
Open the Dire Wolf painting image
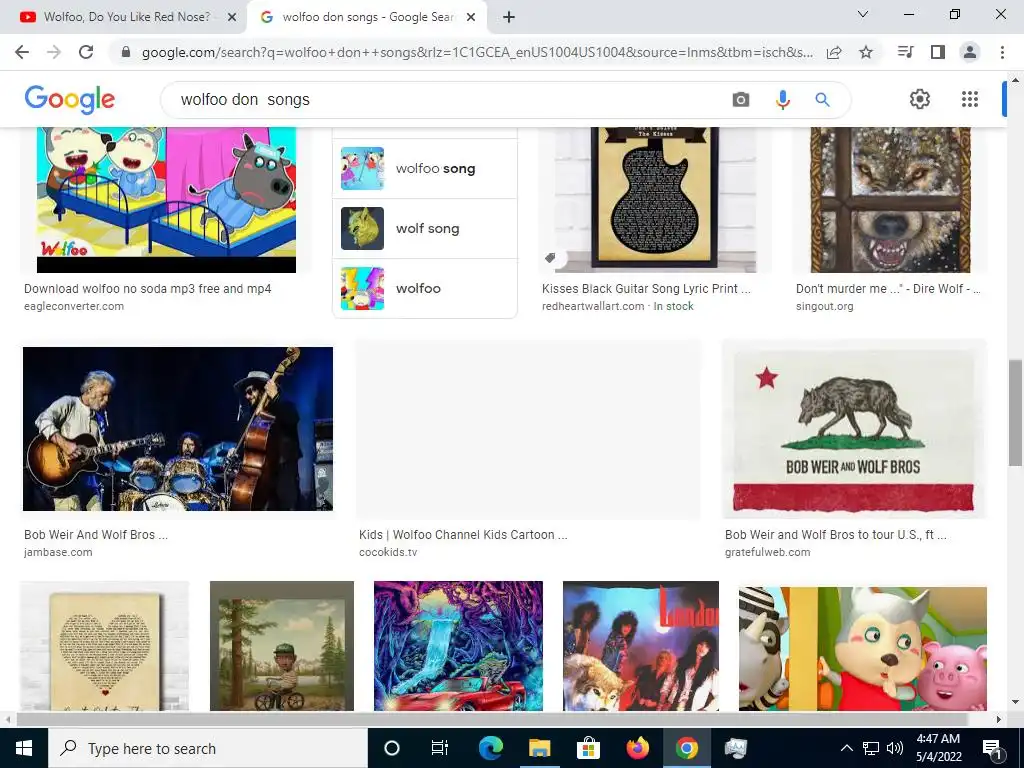[890, 200]
